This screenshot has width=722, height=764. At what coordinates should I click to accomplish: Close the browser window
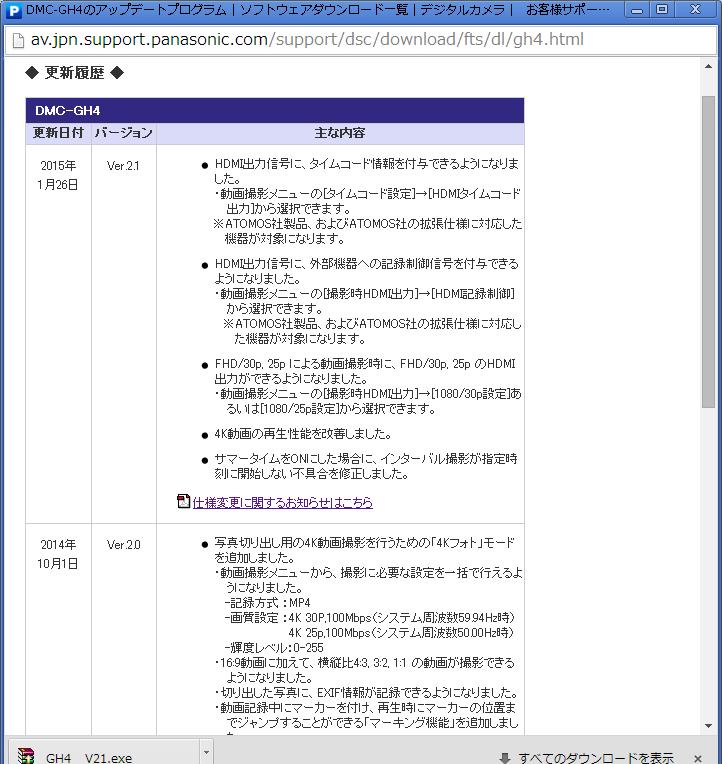coord(696,10)
